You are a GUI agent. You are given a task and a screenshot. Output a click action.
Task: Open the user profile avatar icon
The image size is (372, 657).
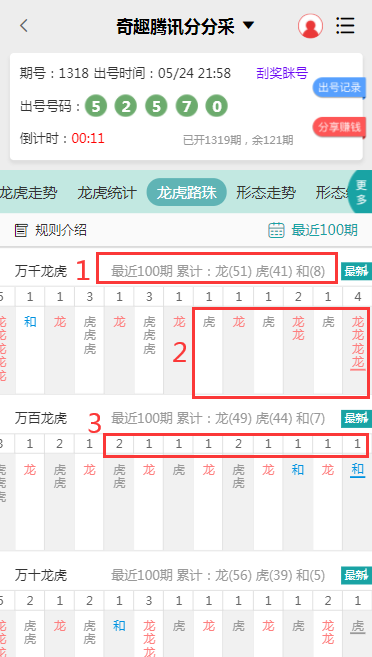tap(310, 26)
